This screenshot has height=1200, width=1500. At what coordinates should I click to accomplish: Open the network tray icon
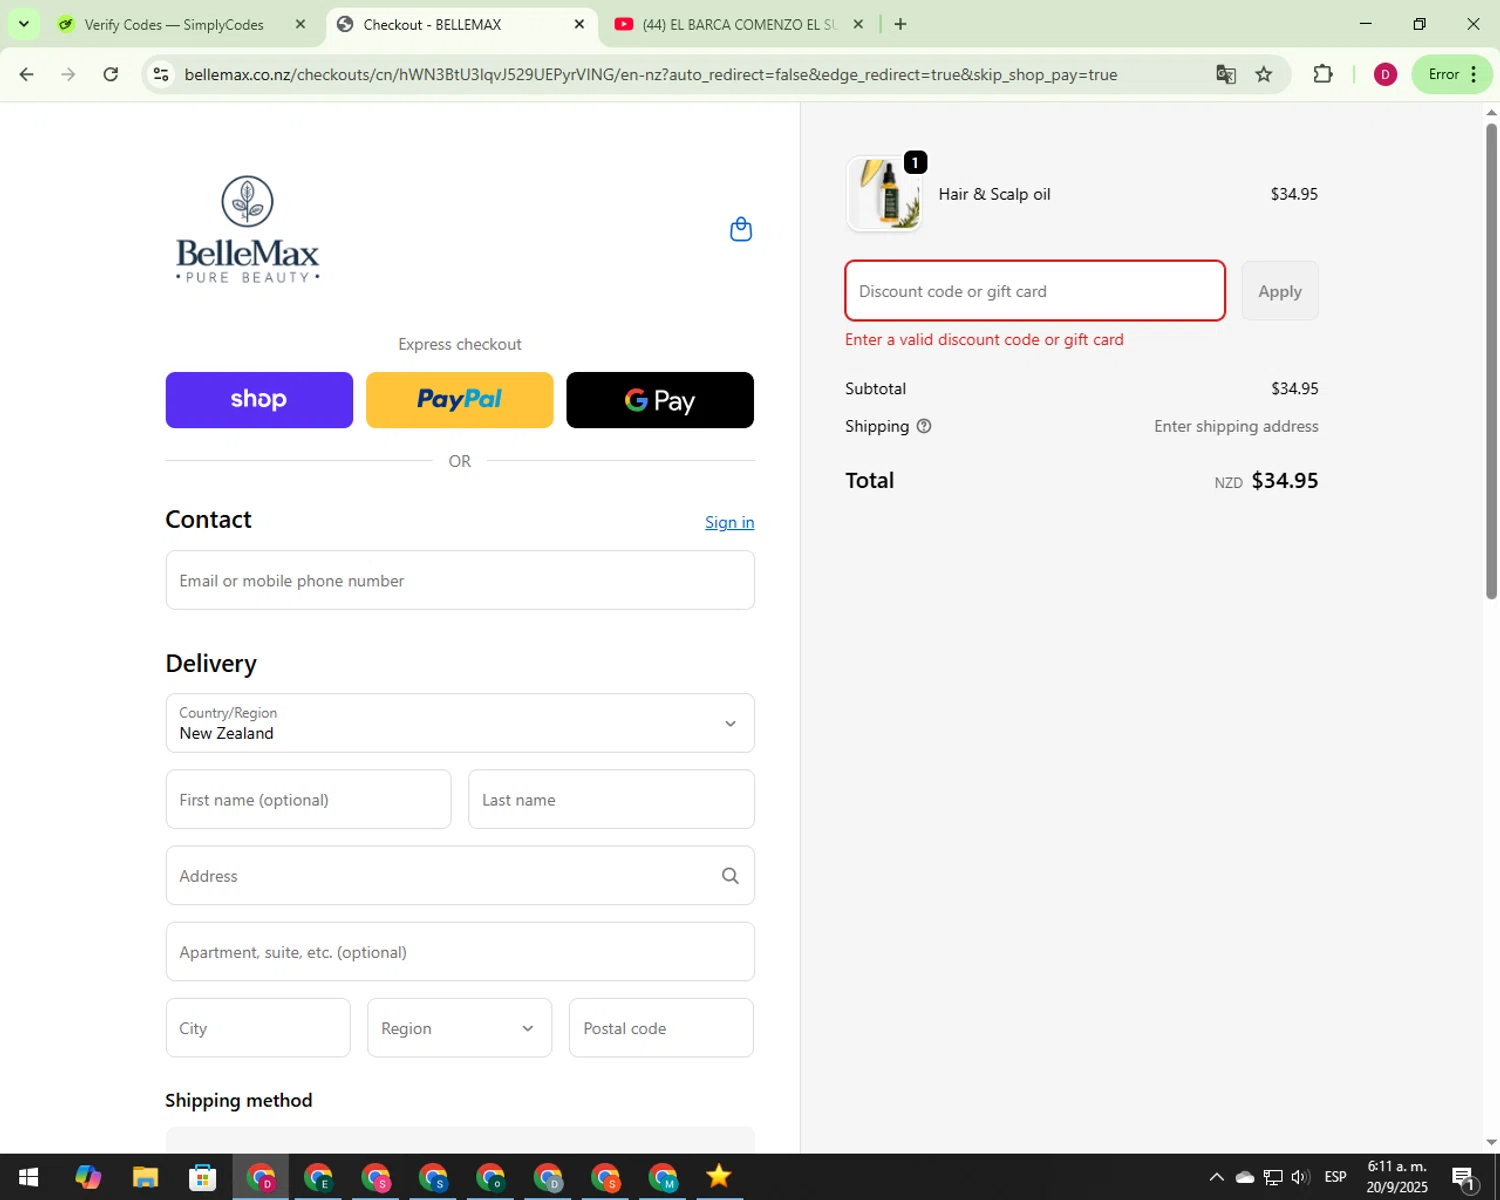[x=1273, y=1177]
